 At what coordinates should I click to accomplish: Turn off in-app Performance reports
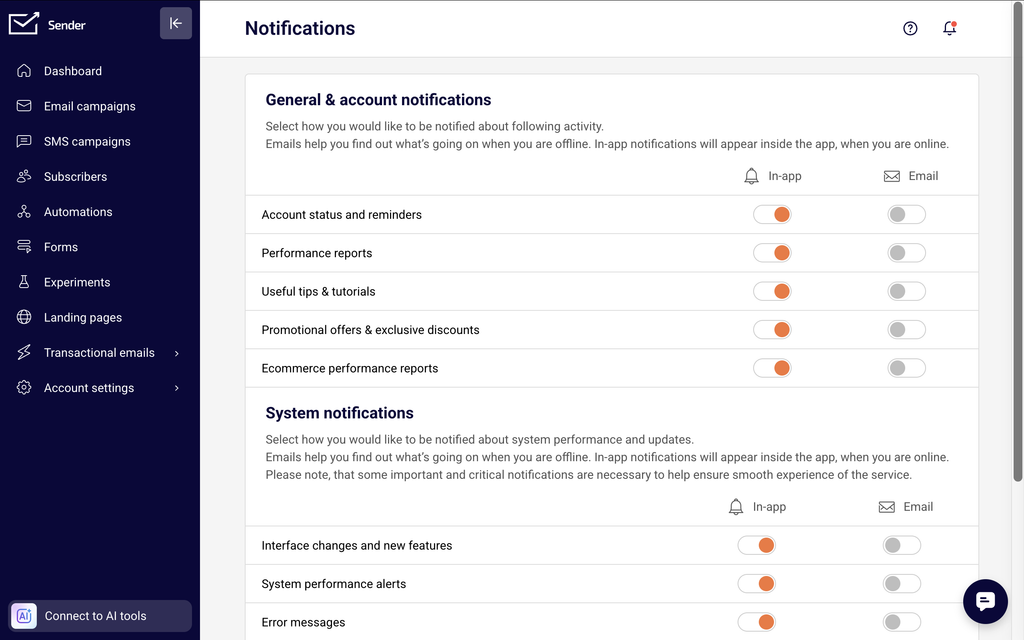pyautogui.click(x=773, y=253)
